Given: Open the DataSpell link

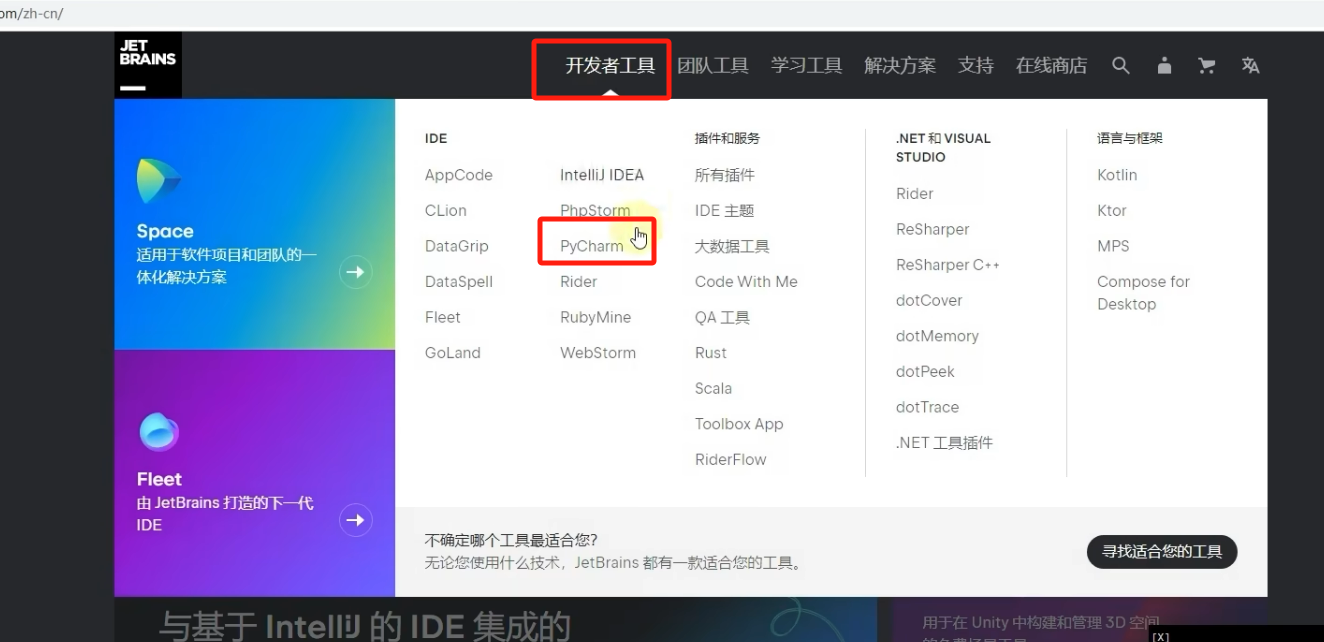Looking at the screenshot, I should click(459, 282).
